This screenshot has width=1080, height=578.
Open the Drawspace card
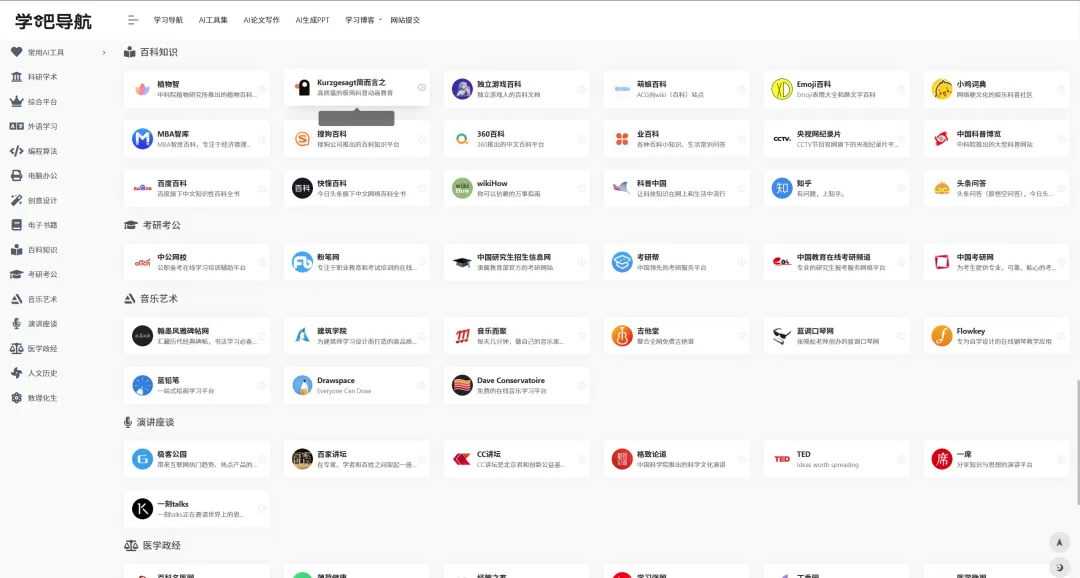(x=357, y=385)
